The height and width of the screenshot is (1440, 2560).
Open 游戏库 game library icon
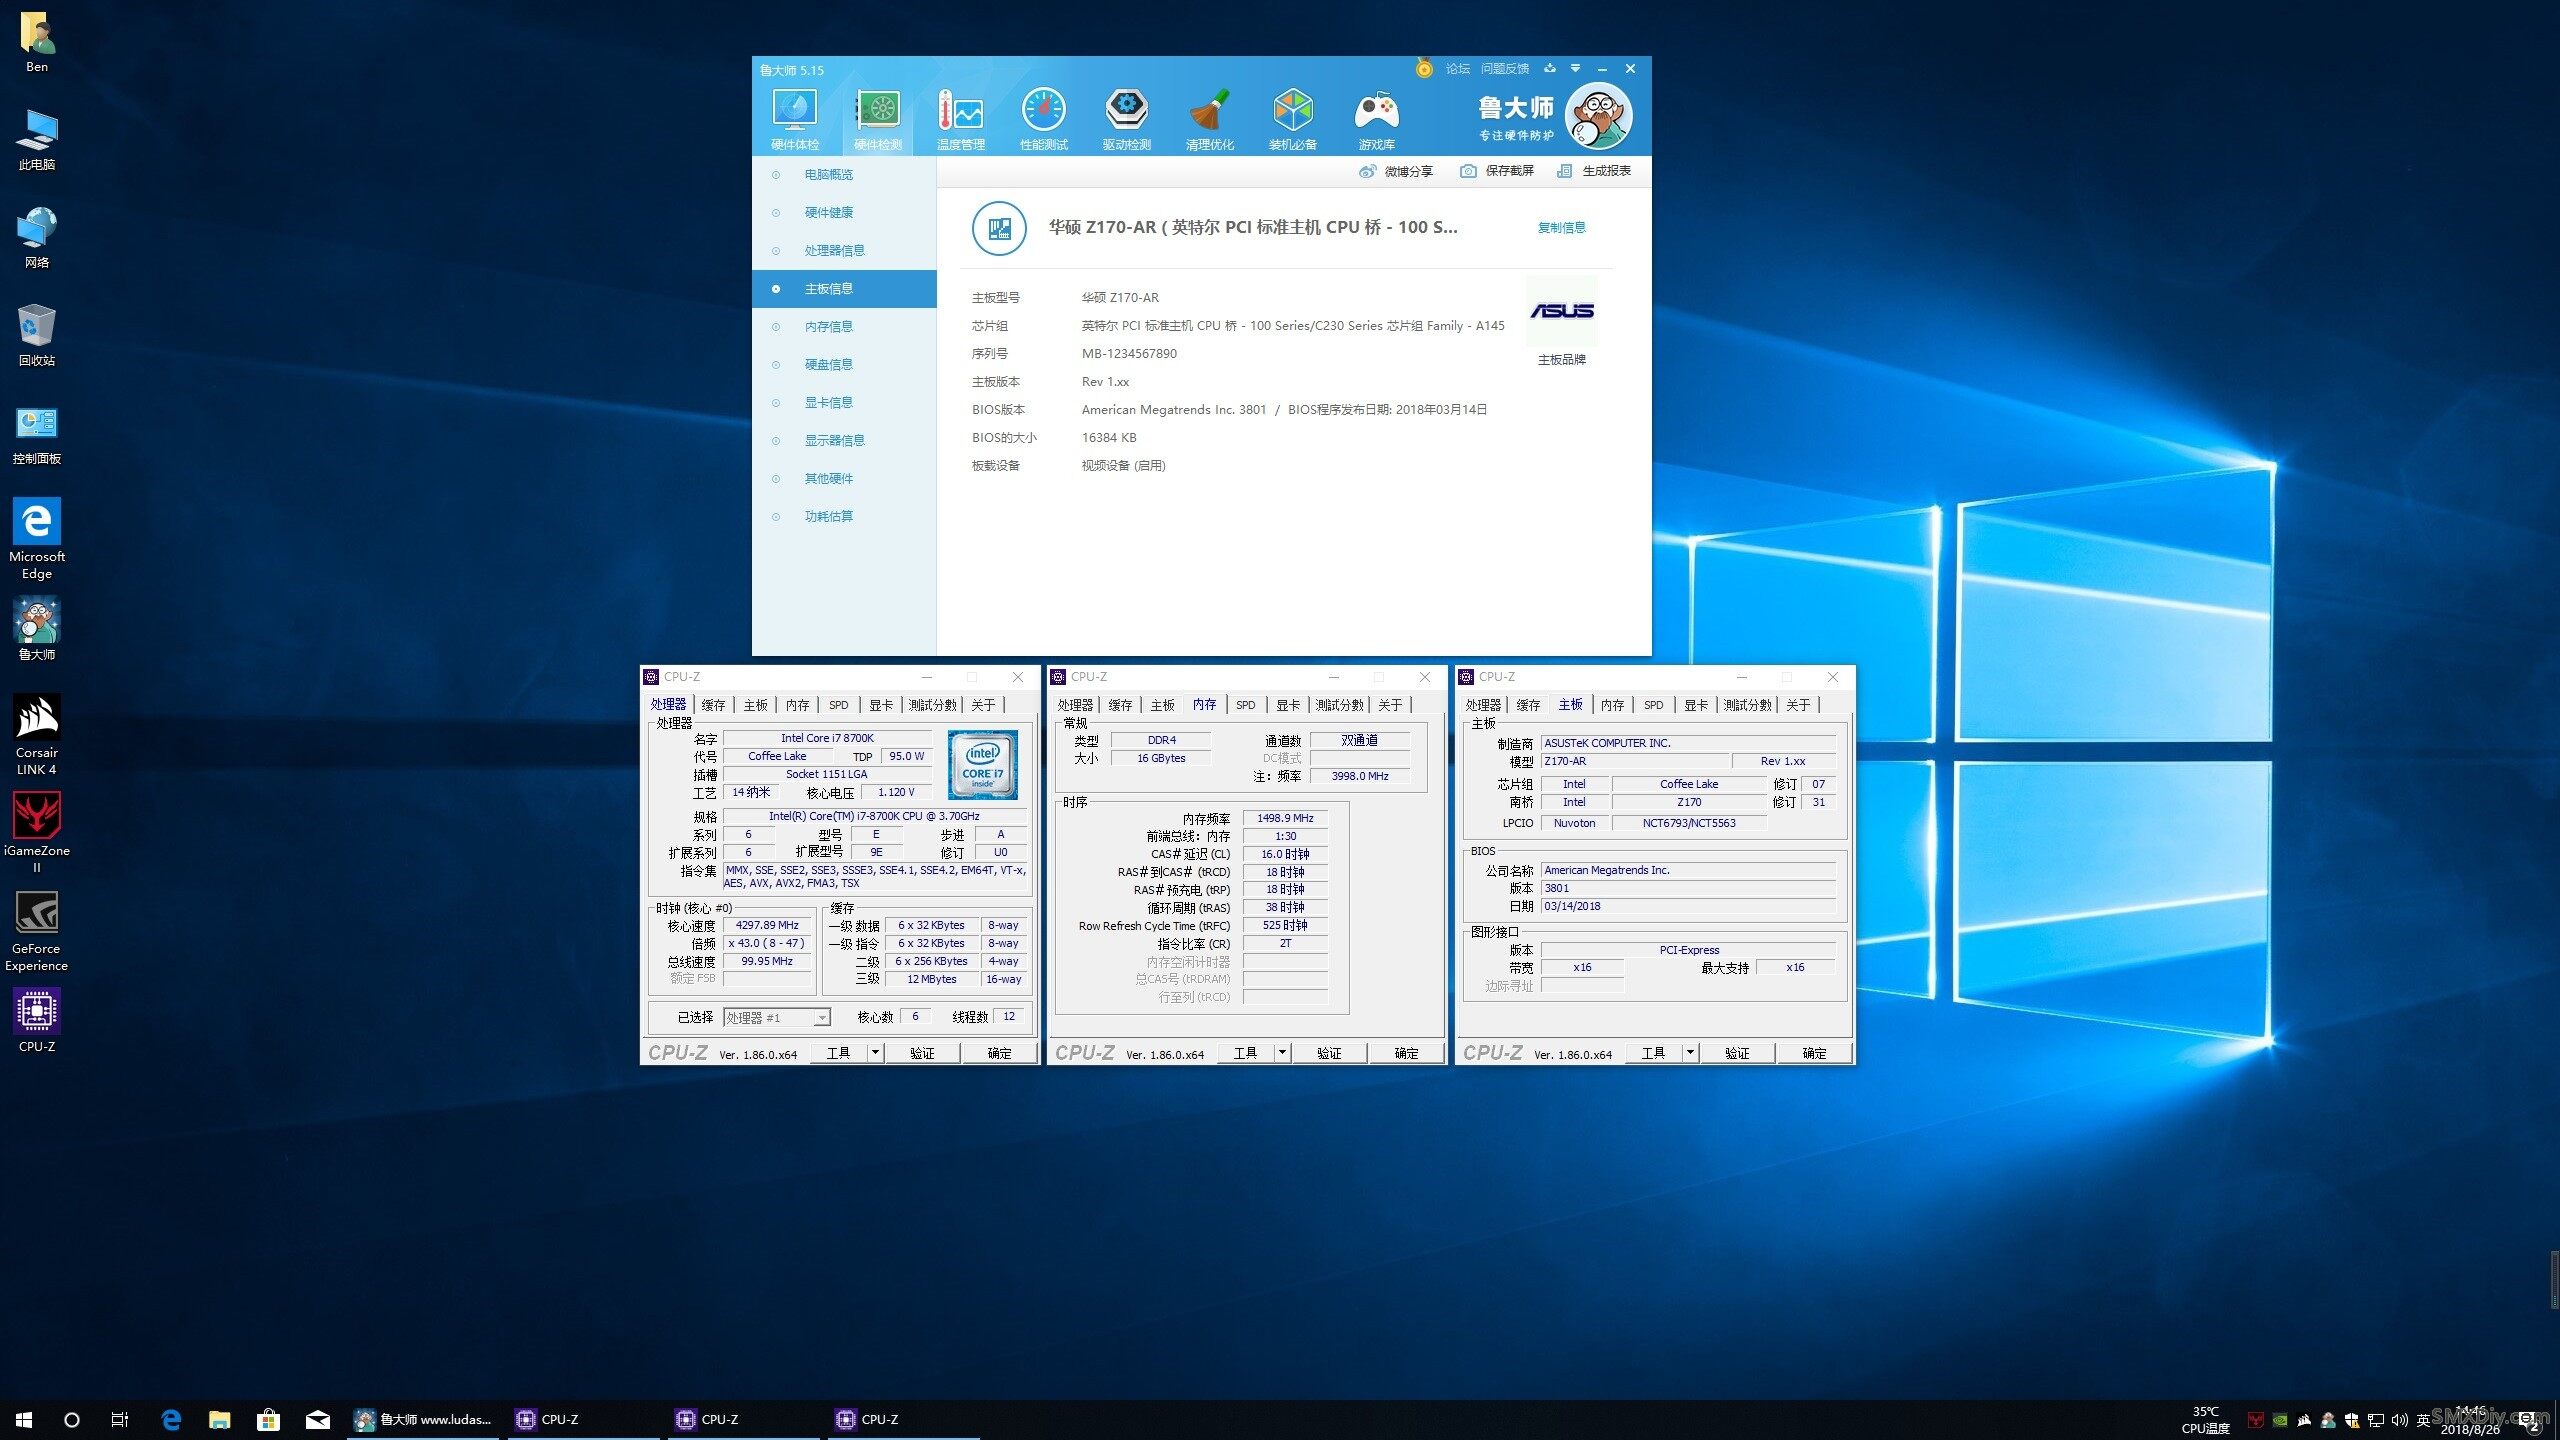(x=1376, y=119)
